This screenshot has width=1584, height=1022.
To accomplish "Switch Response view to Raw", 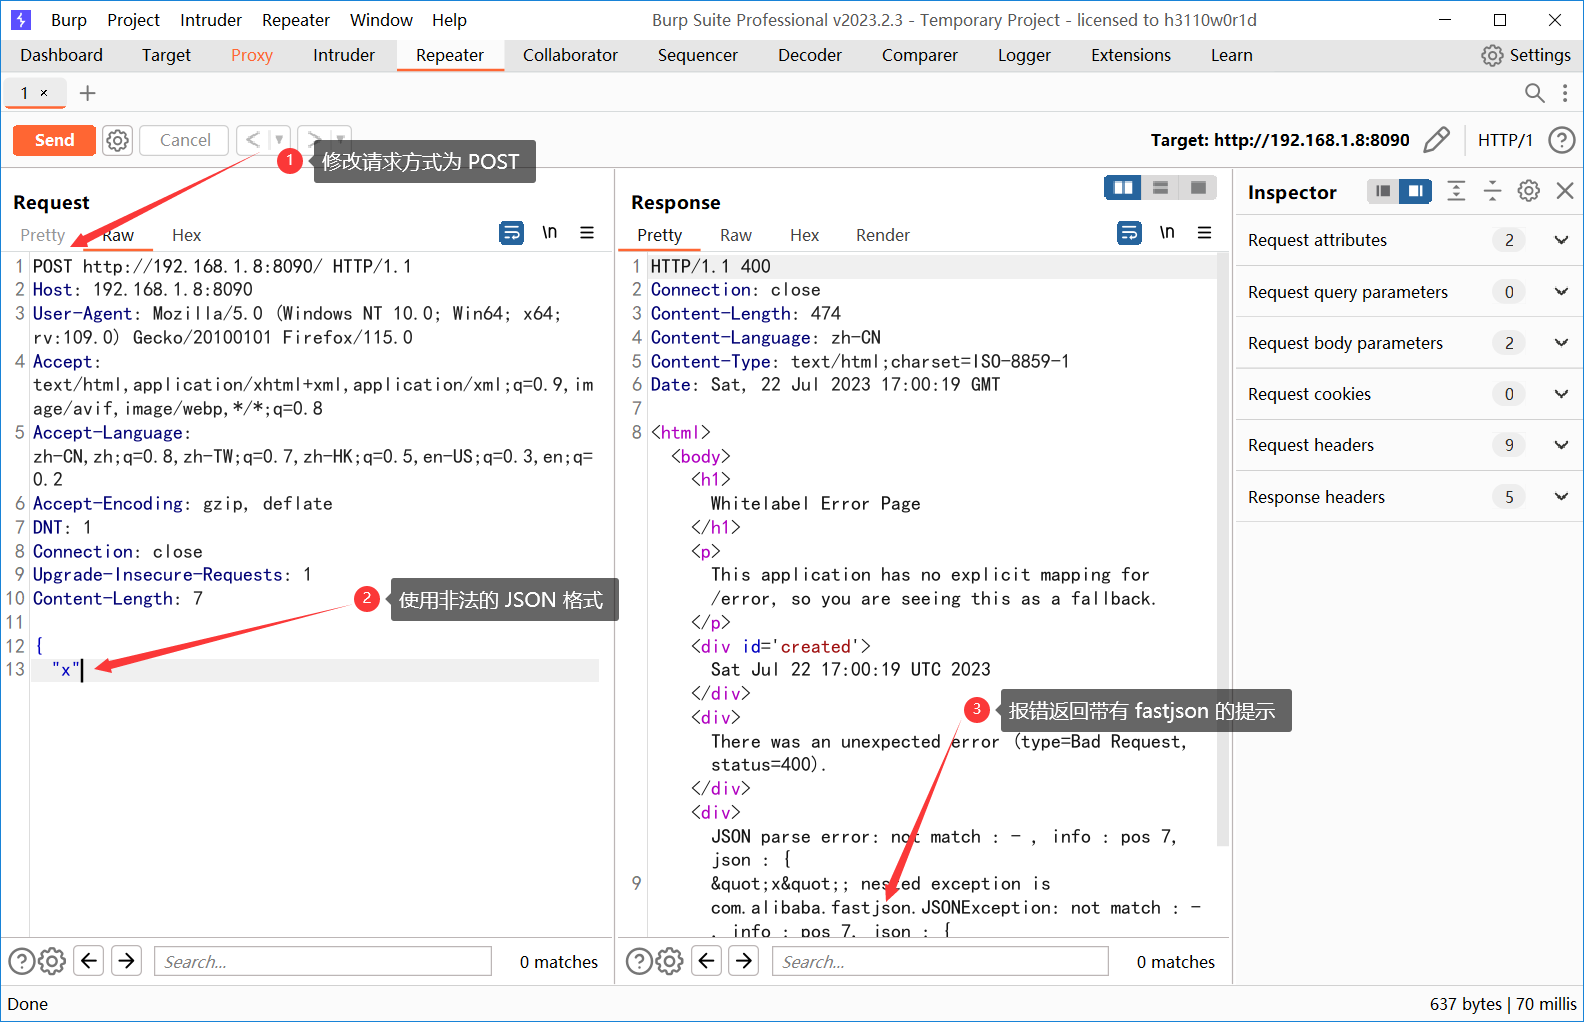I will (x=736, y=235).
